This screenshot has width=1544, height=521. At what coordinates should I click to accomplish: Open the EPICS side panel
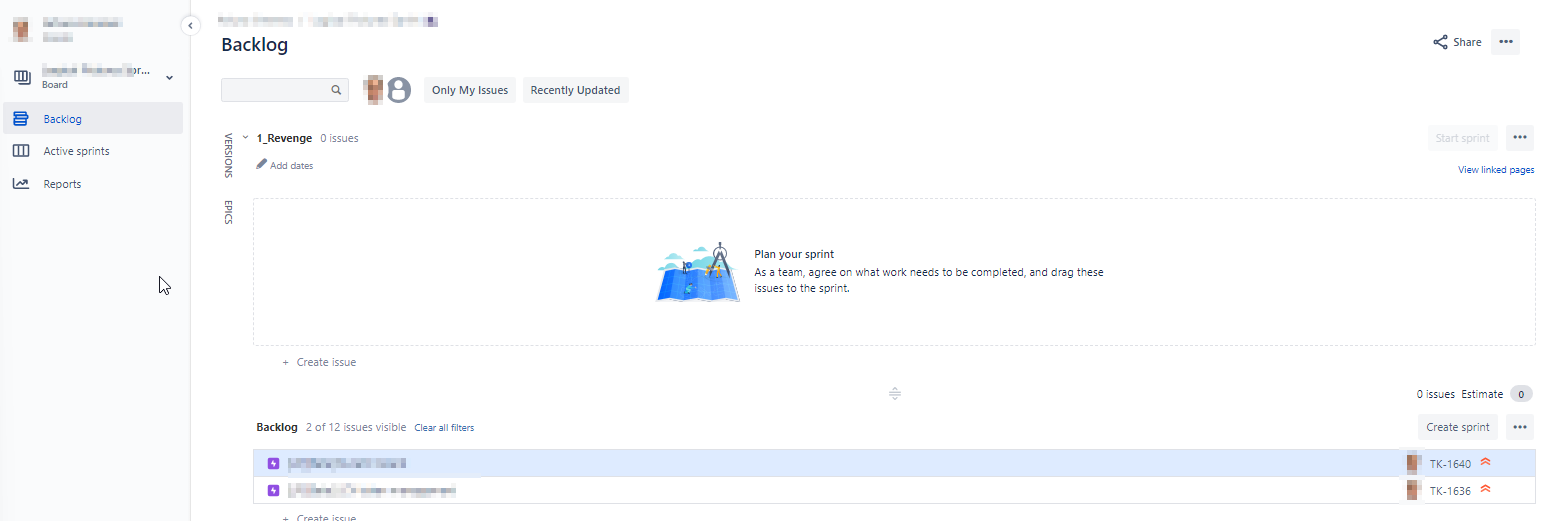tap(228, 212)
